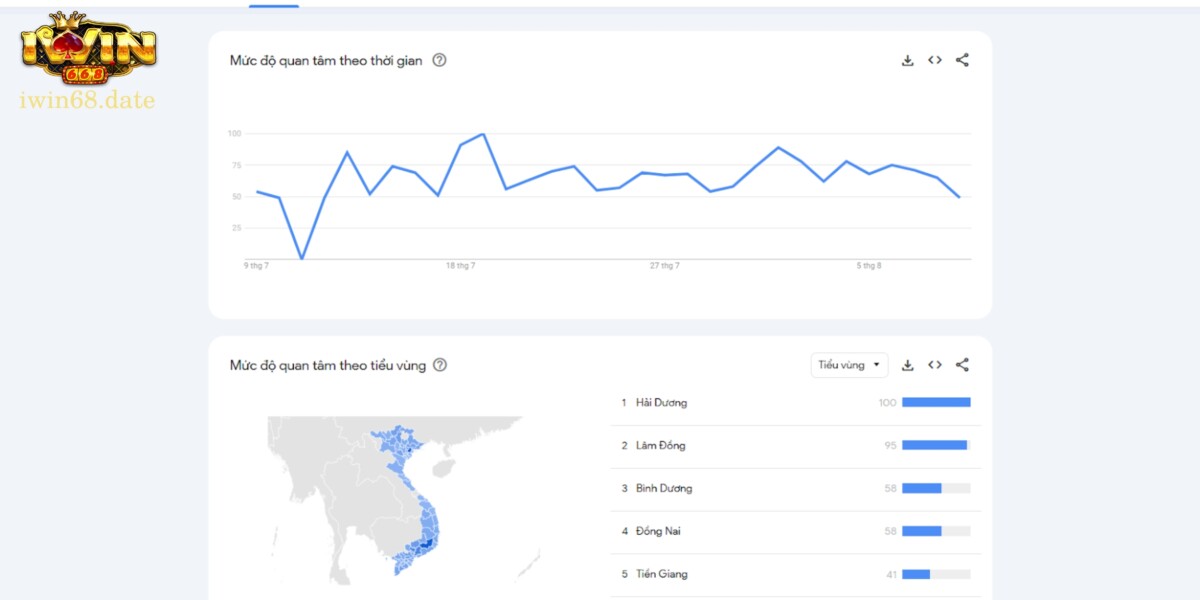Open the Tiền Giang region entry

click(x=661, y=574)
